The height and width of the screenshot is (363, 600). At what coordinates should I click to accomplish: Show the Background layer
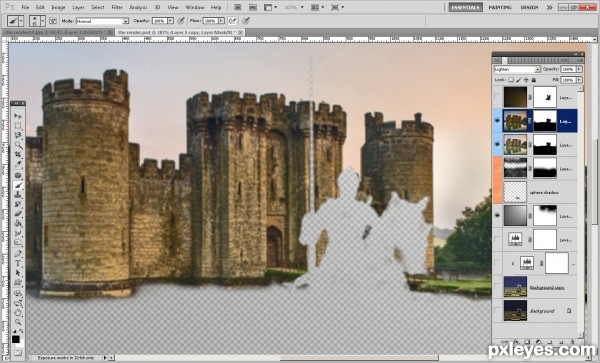click(497, 311)
